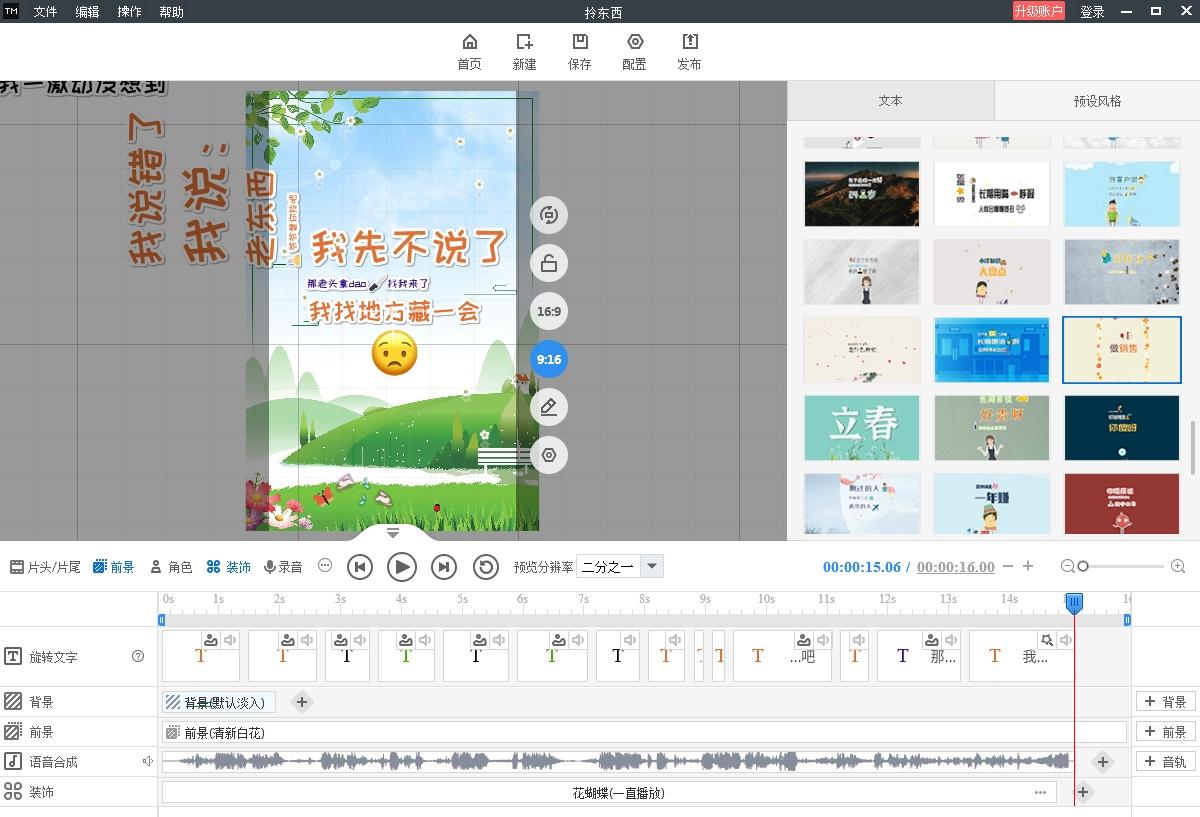Open 配置 settings icon
1200x817 pixels.
coord(634,51)
